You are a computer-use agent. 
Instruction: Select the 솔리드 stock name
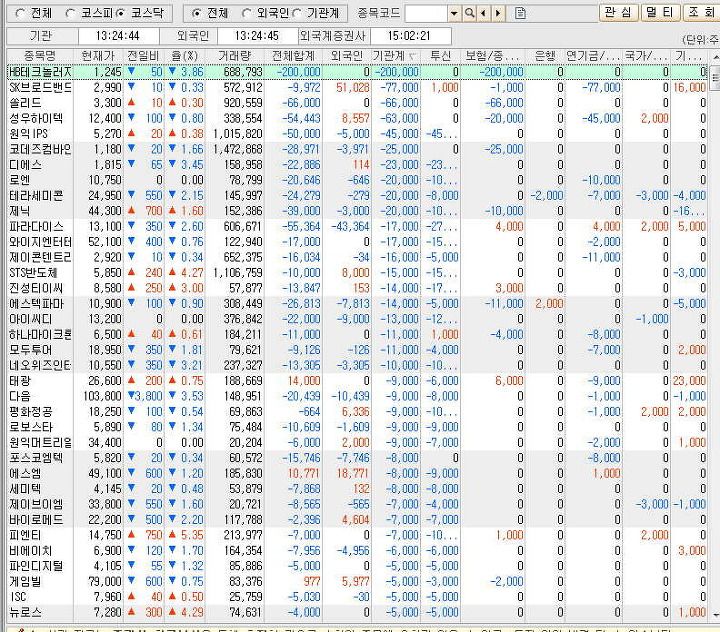coord(25,103)
